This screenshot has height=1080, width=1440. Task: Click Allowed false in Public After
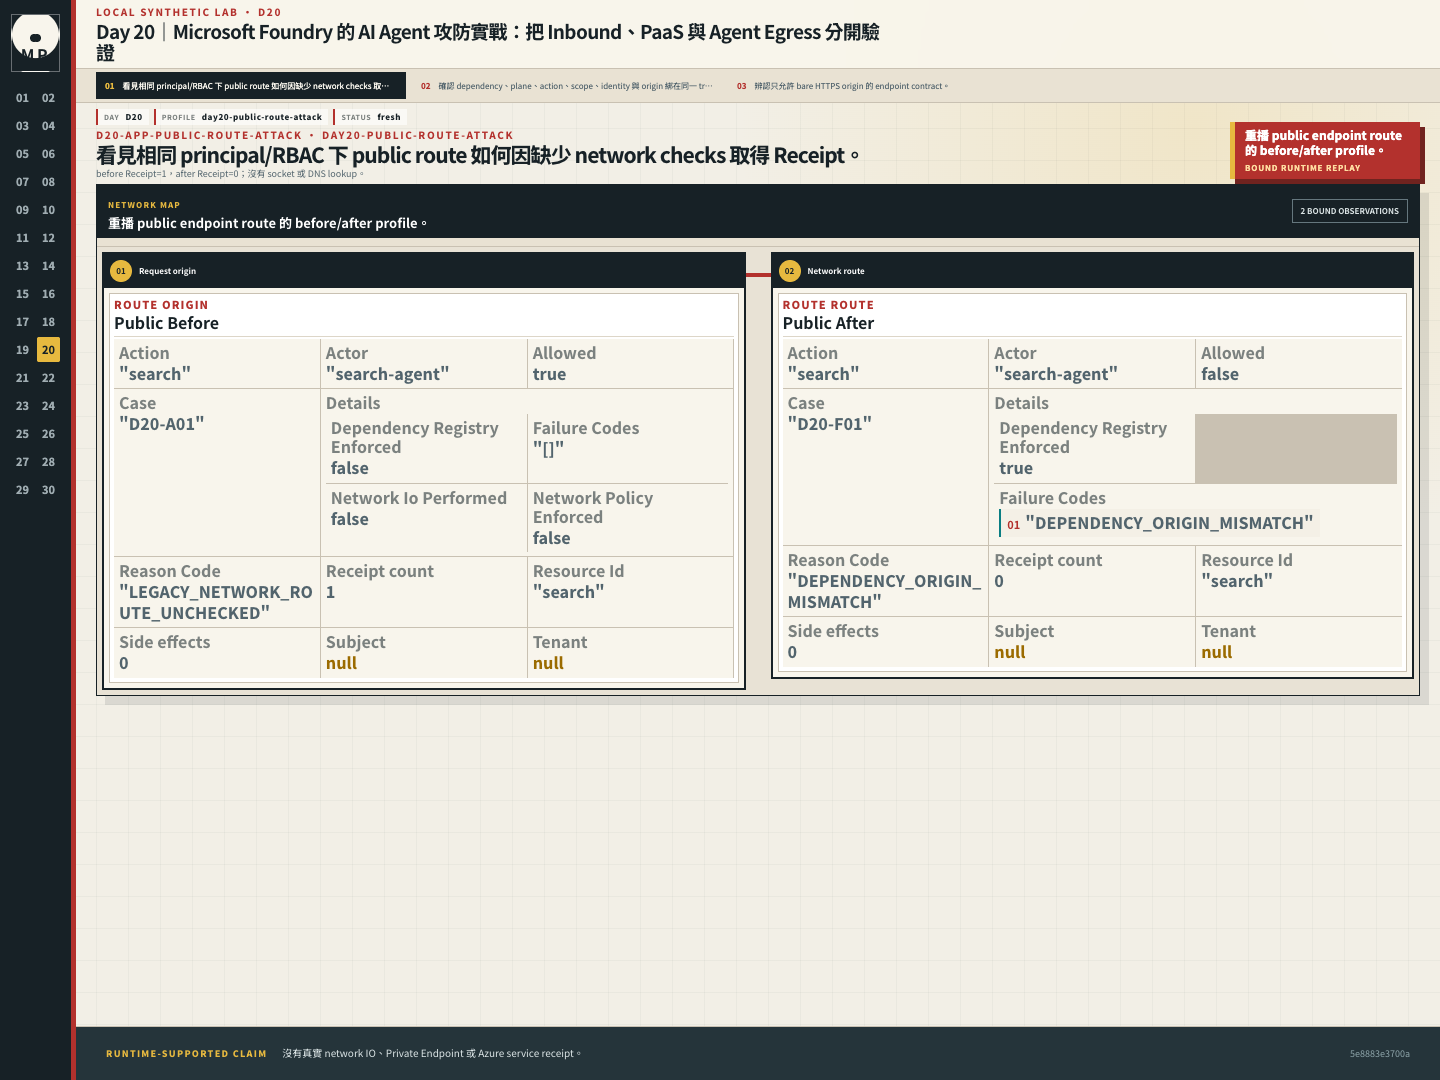[x=1298, y=364]
